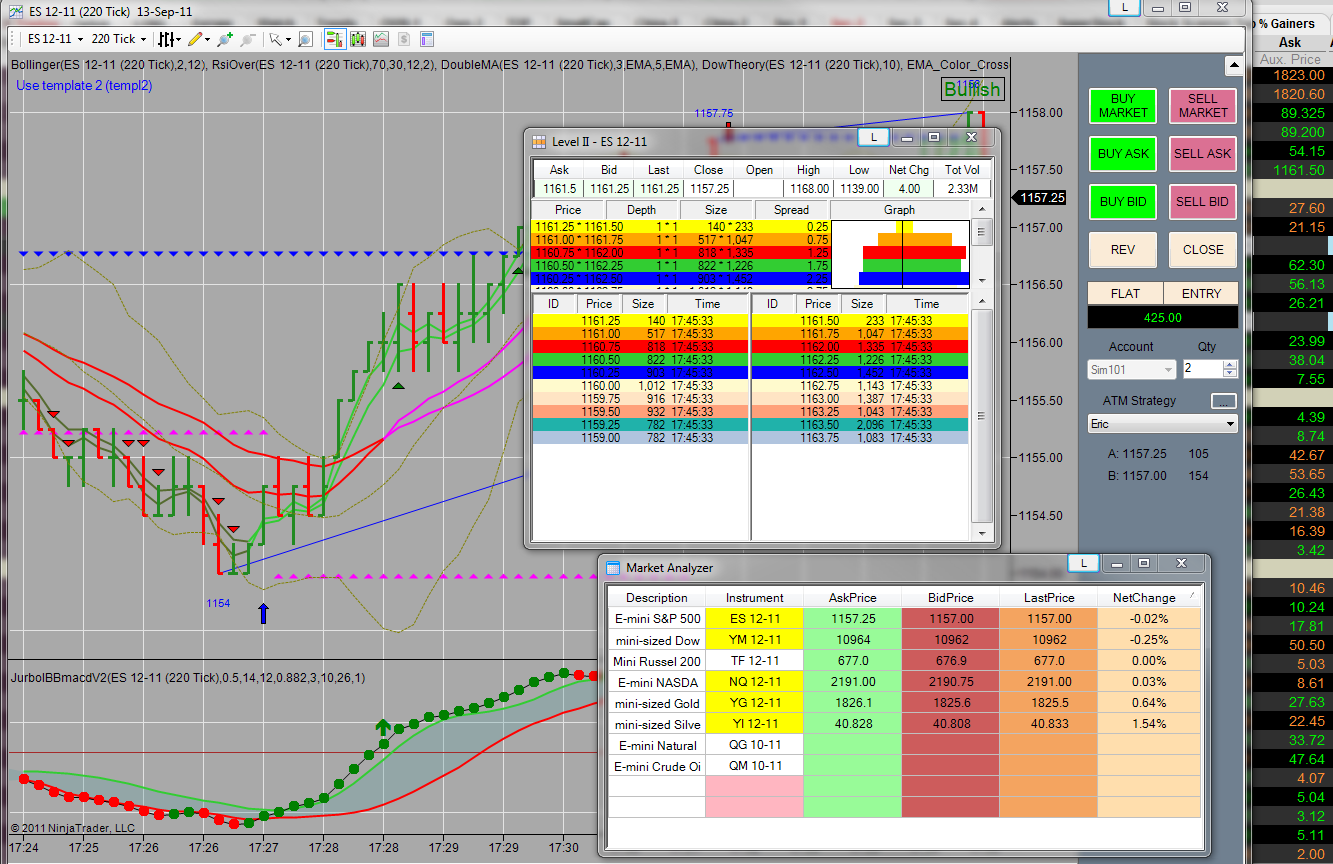Expand the Account Sim101 dropdown
The width and height of the screenshot is (1333, 864).
coord(1131,370)
